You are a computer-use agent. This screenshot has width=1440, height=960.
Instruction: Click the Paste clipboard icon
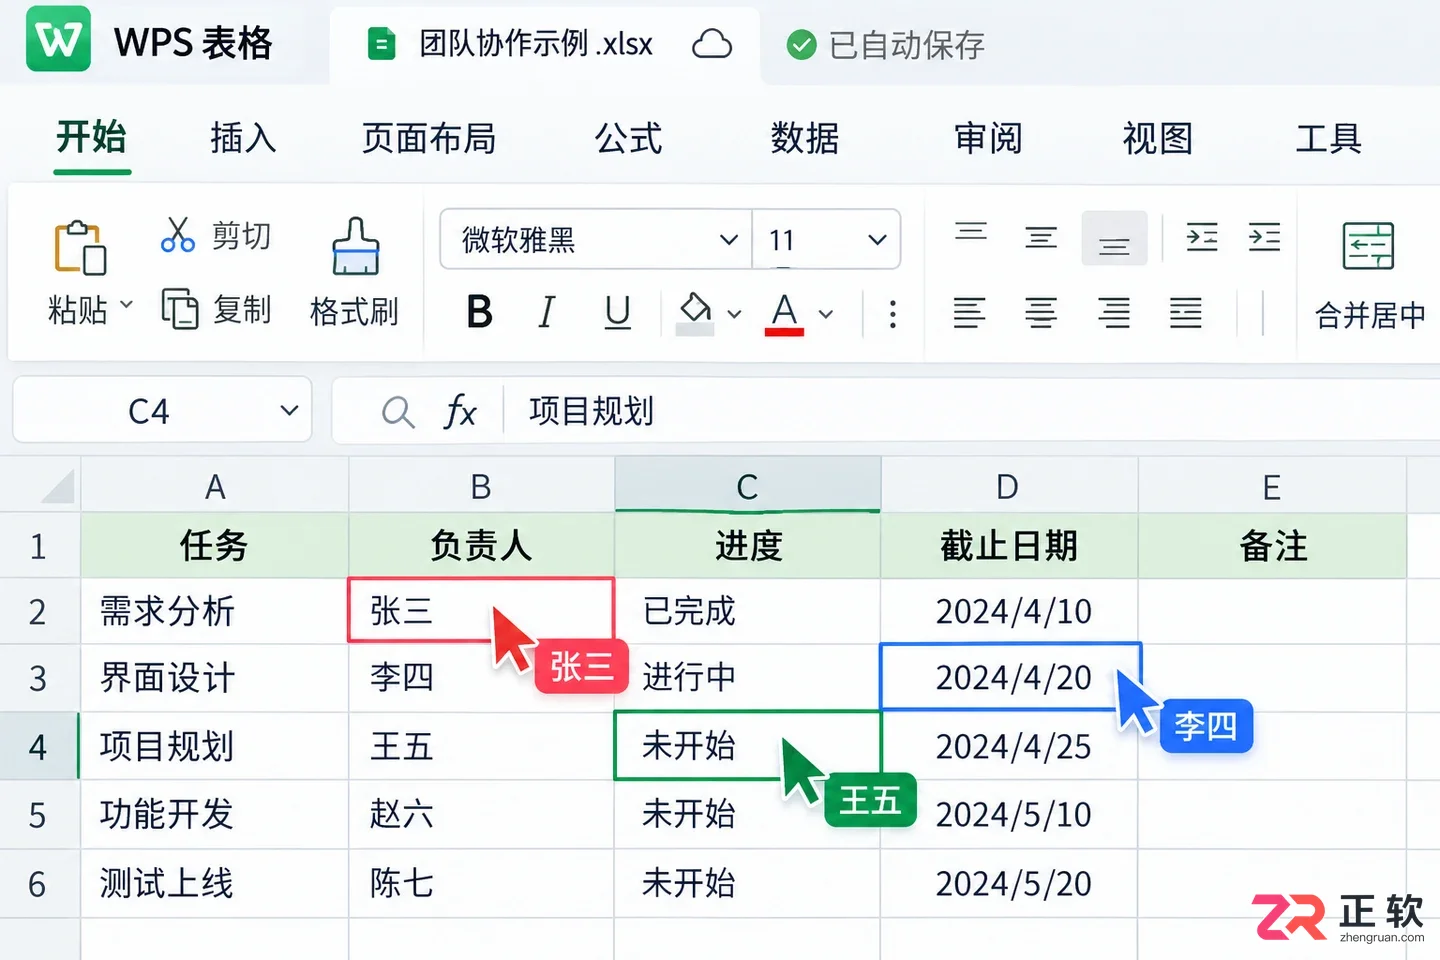coord(80,247)
